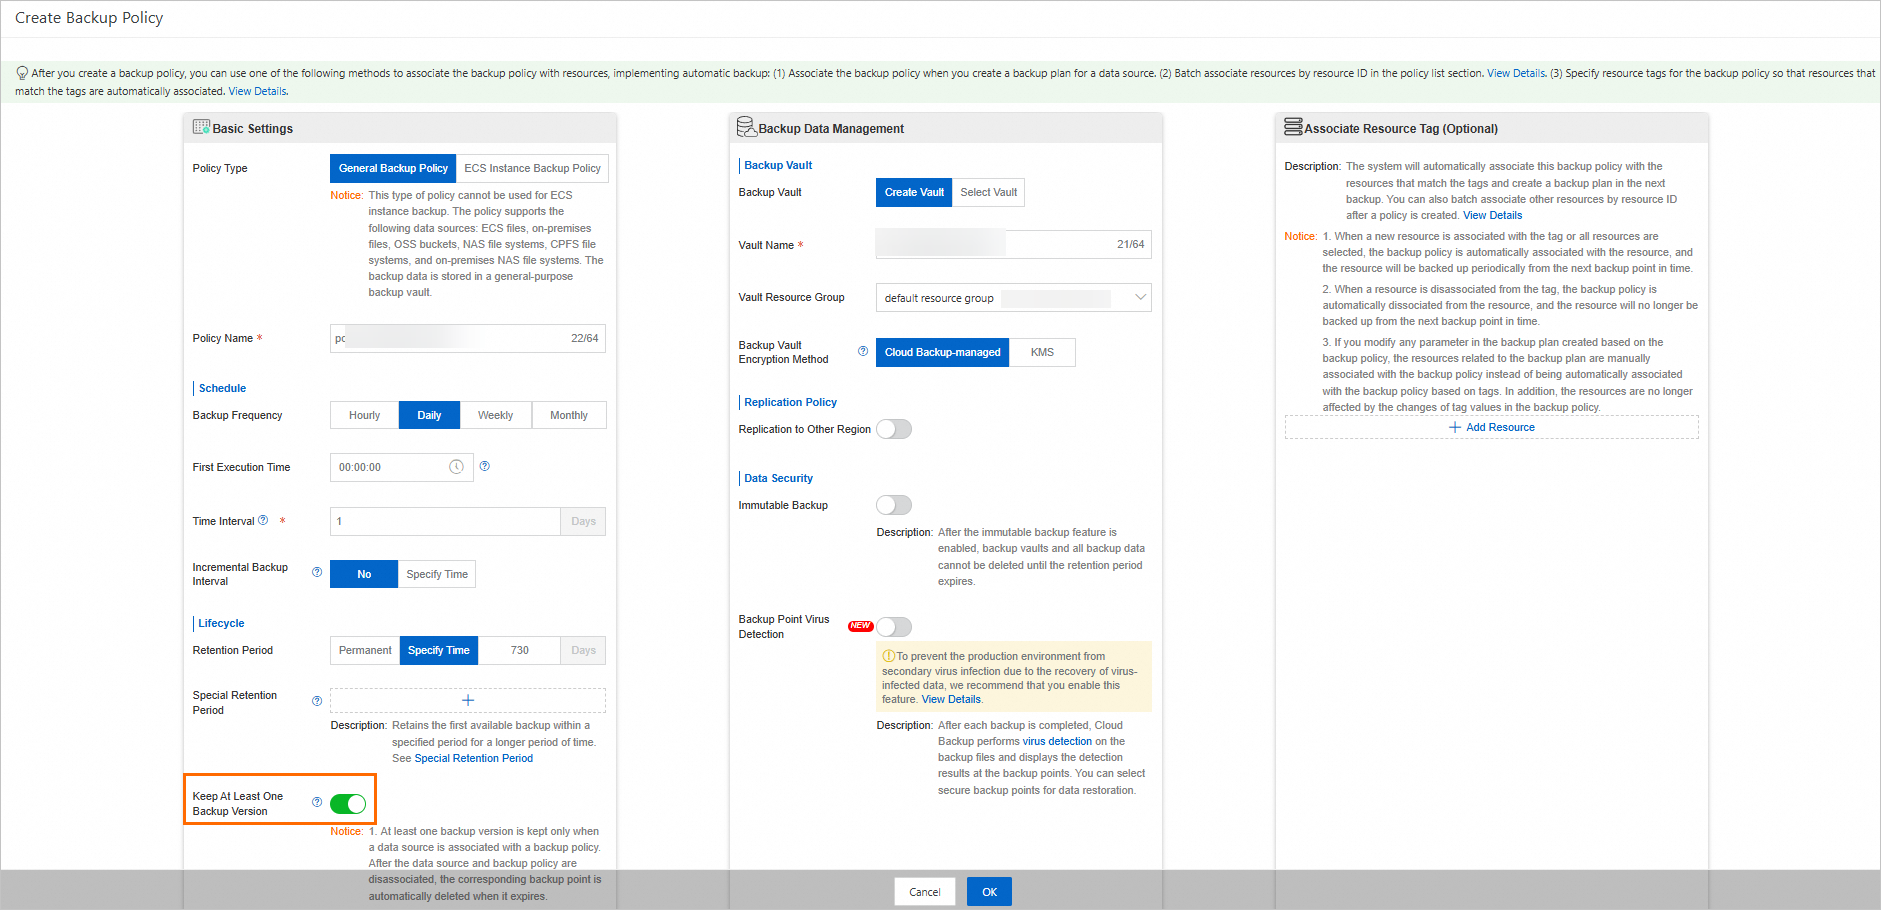Click OK to create the backup policy

click(989, 892)
